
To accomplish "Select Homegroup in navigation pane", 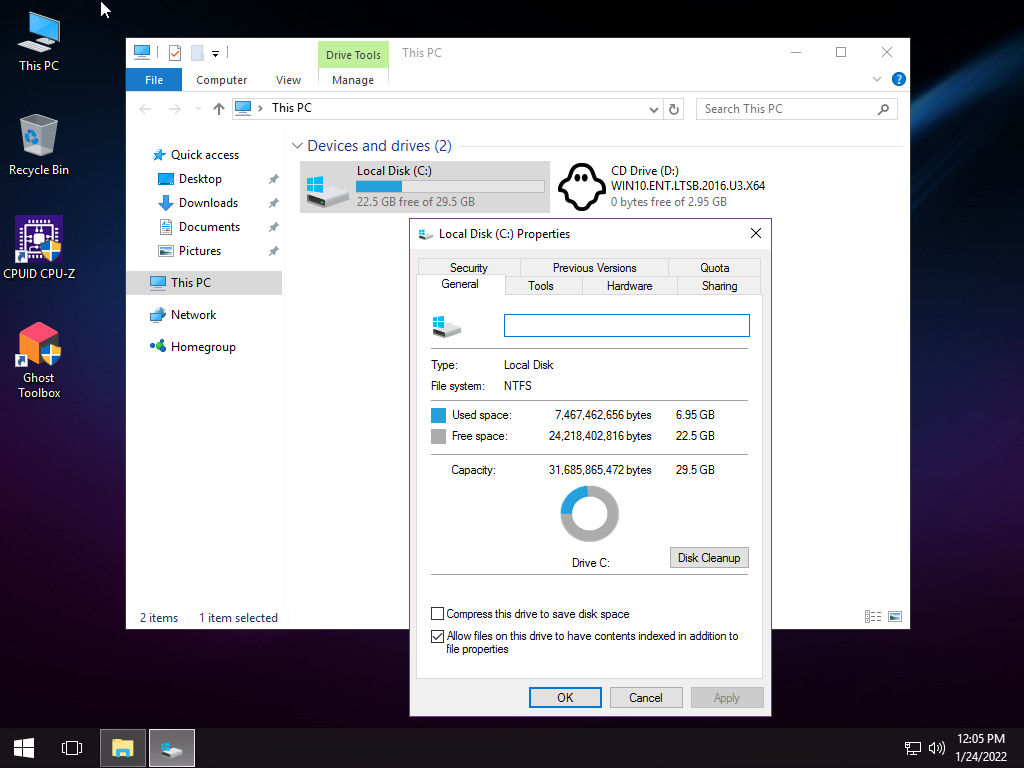I will pos(202,347).
